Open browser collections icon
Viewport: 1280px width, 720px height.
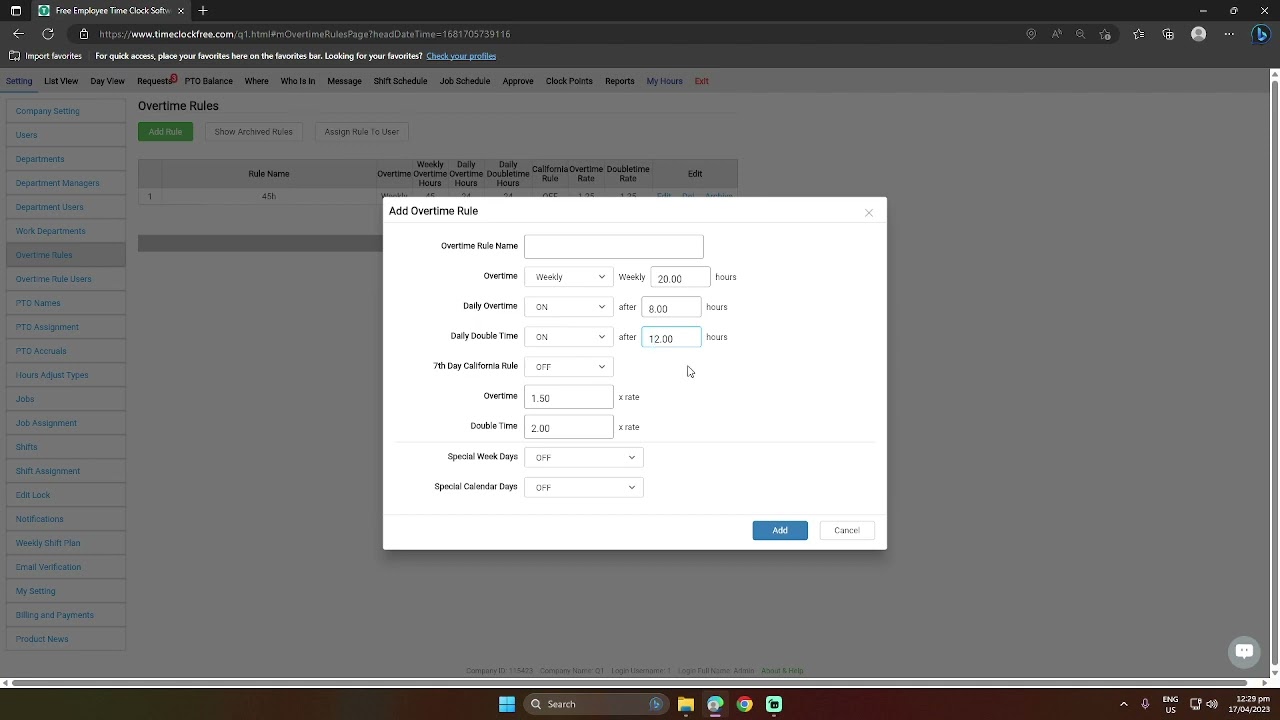(x=1168, y=34)
